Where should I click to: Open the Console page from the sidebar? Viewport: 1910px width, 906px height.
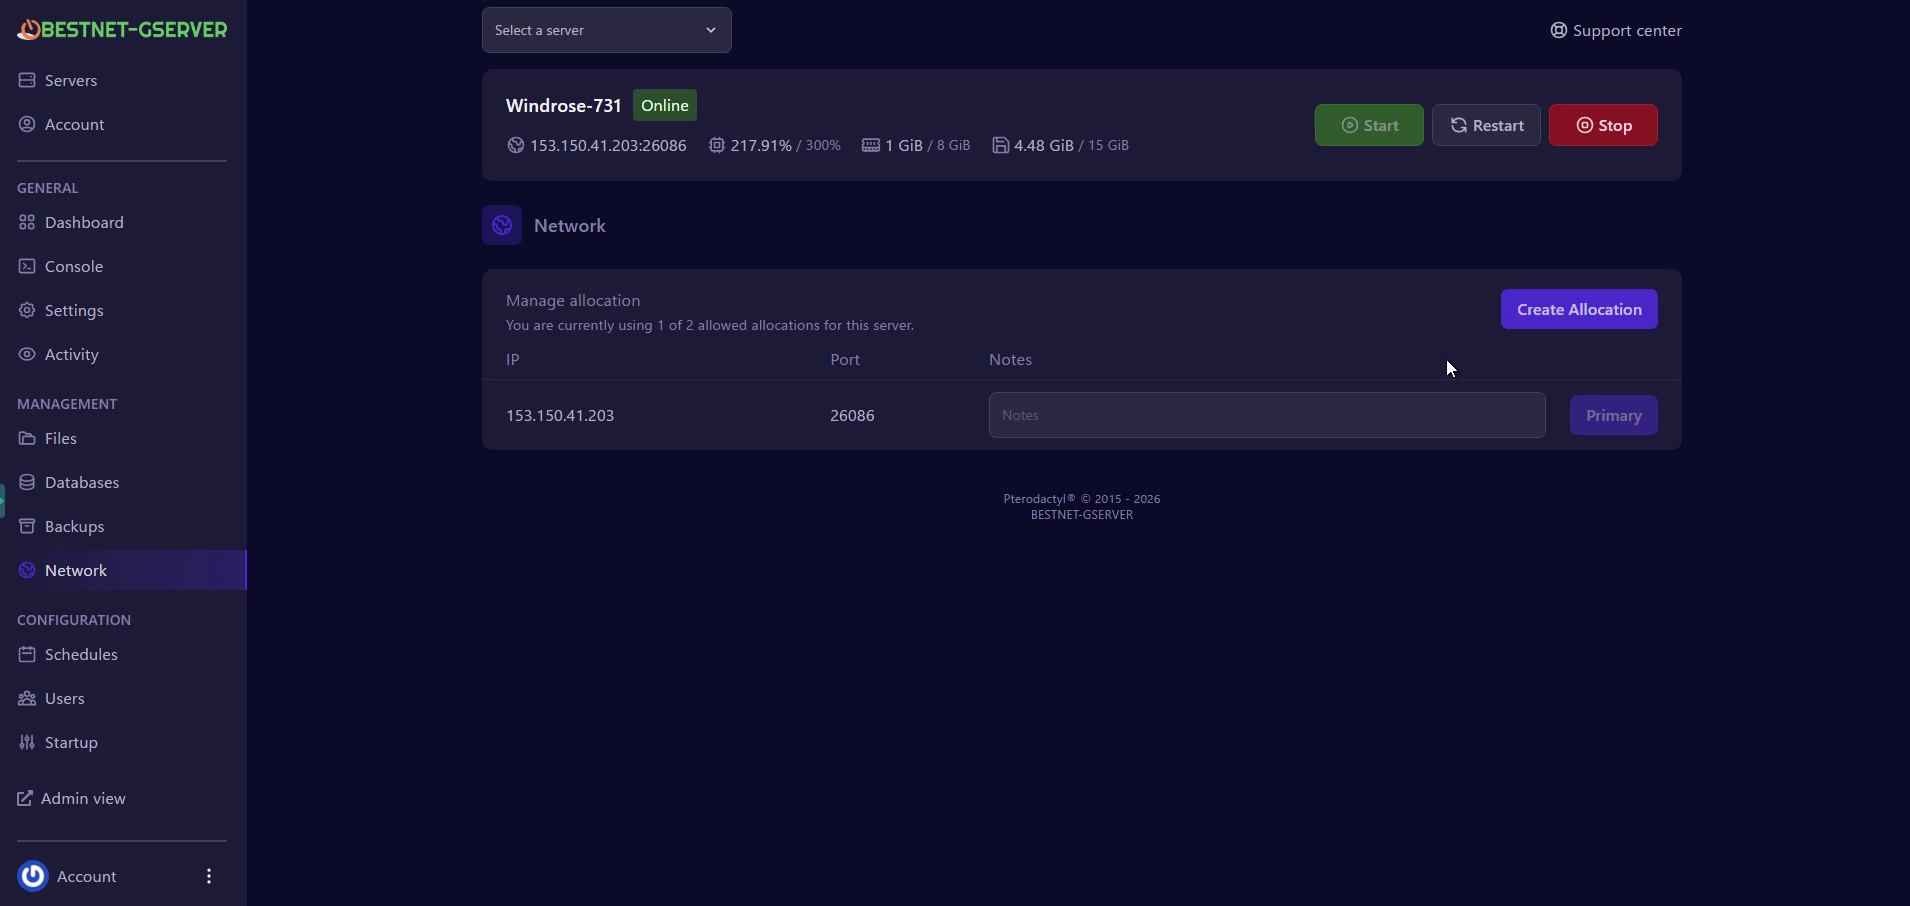[73, 266]
